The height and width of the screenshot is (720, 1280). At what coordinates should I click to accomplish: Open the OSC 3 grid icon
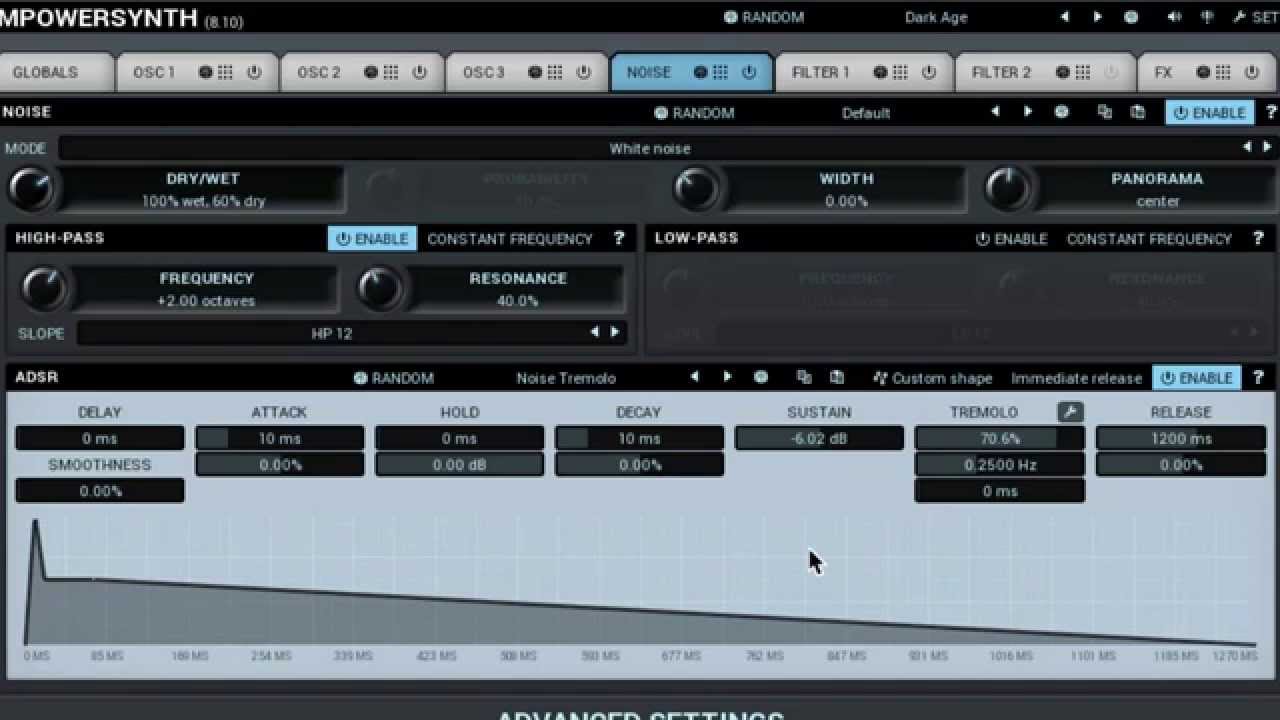[x=555, y=72]
